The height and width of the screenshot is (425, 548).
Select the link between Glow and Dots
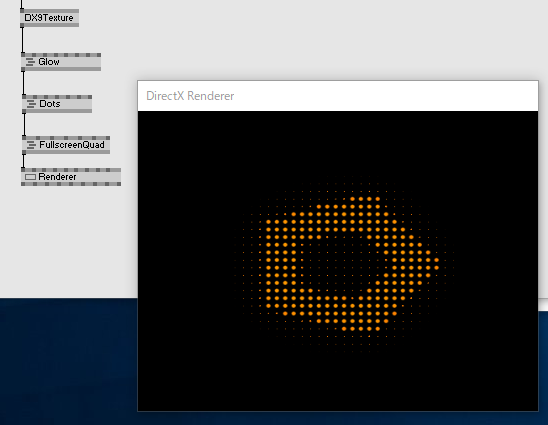[24, 83]
